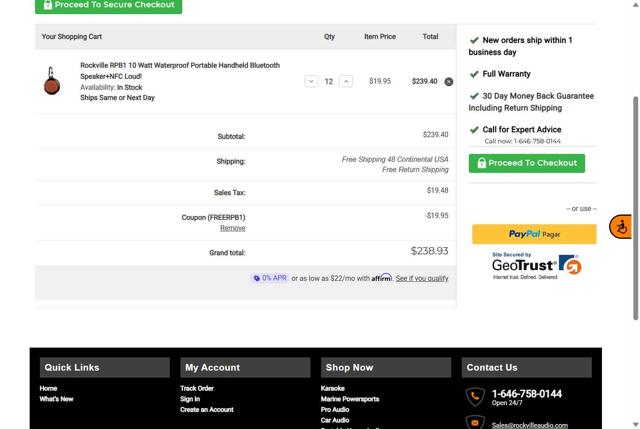Click the My Account footer heading

(x=212, y=368)
